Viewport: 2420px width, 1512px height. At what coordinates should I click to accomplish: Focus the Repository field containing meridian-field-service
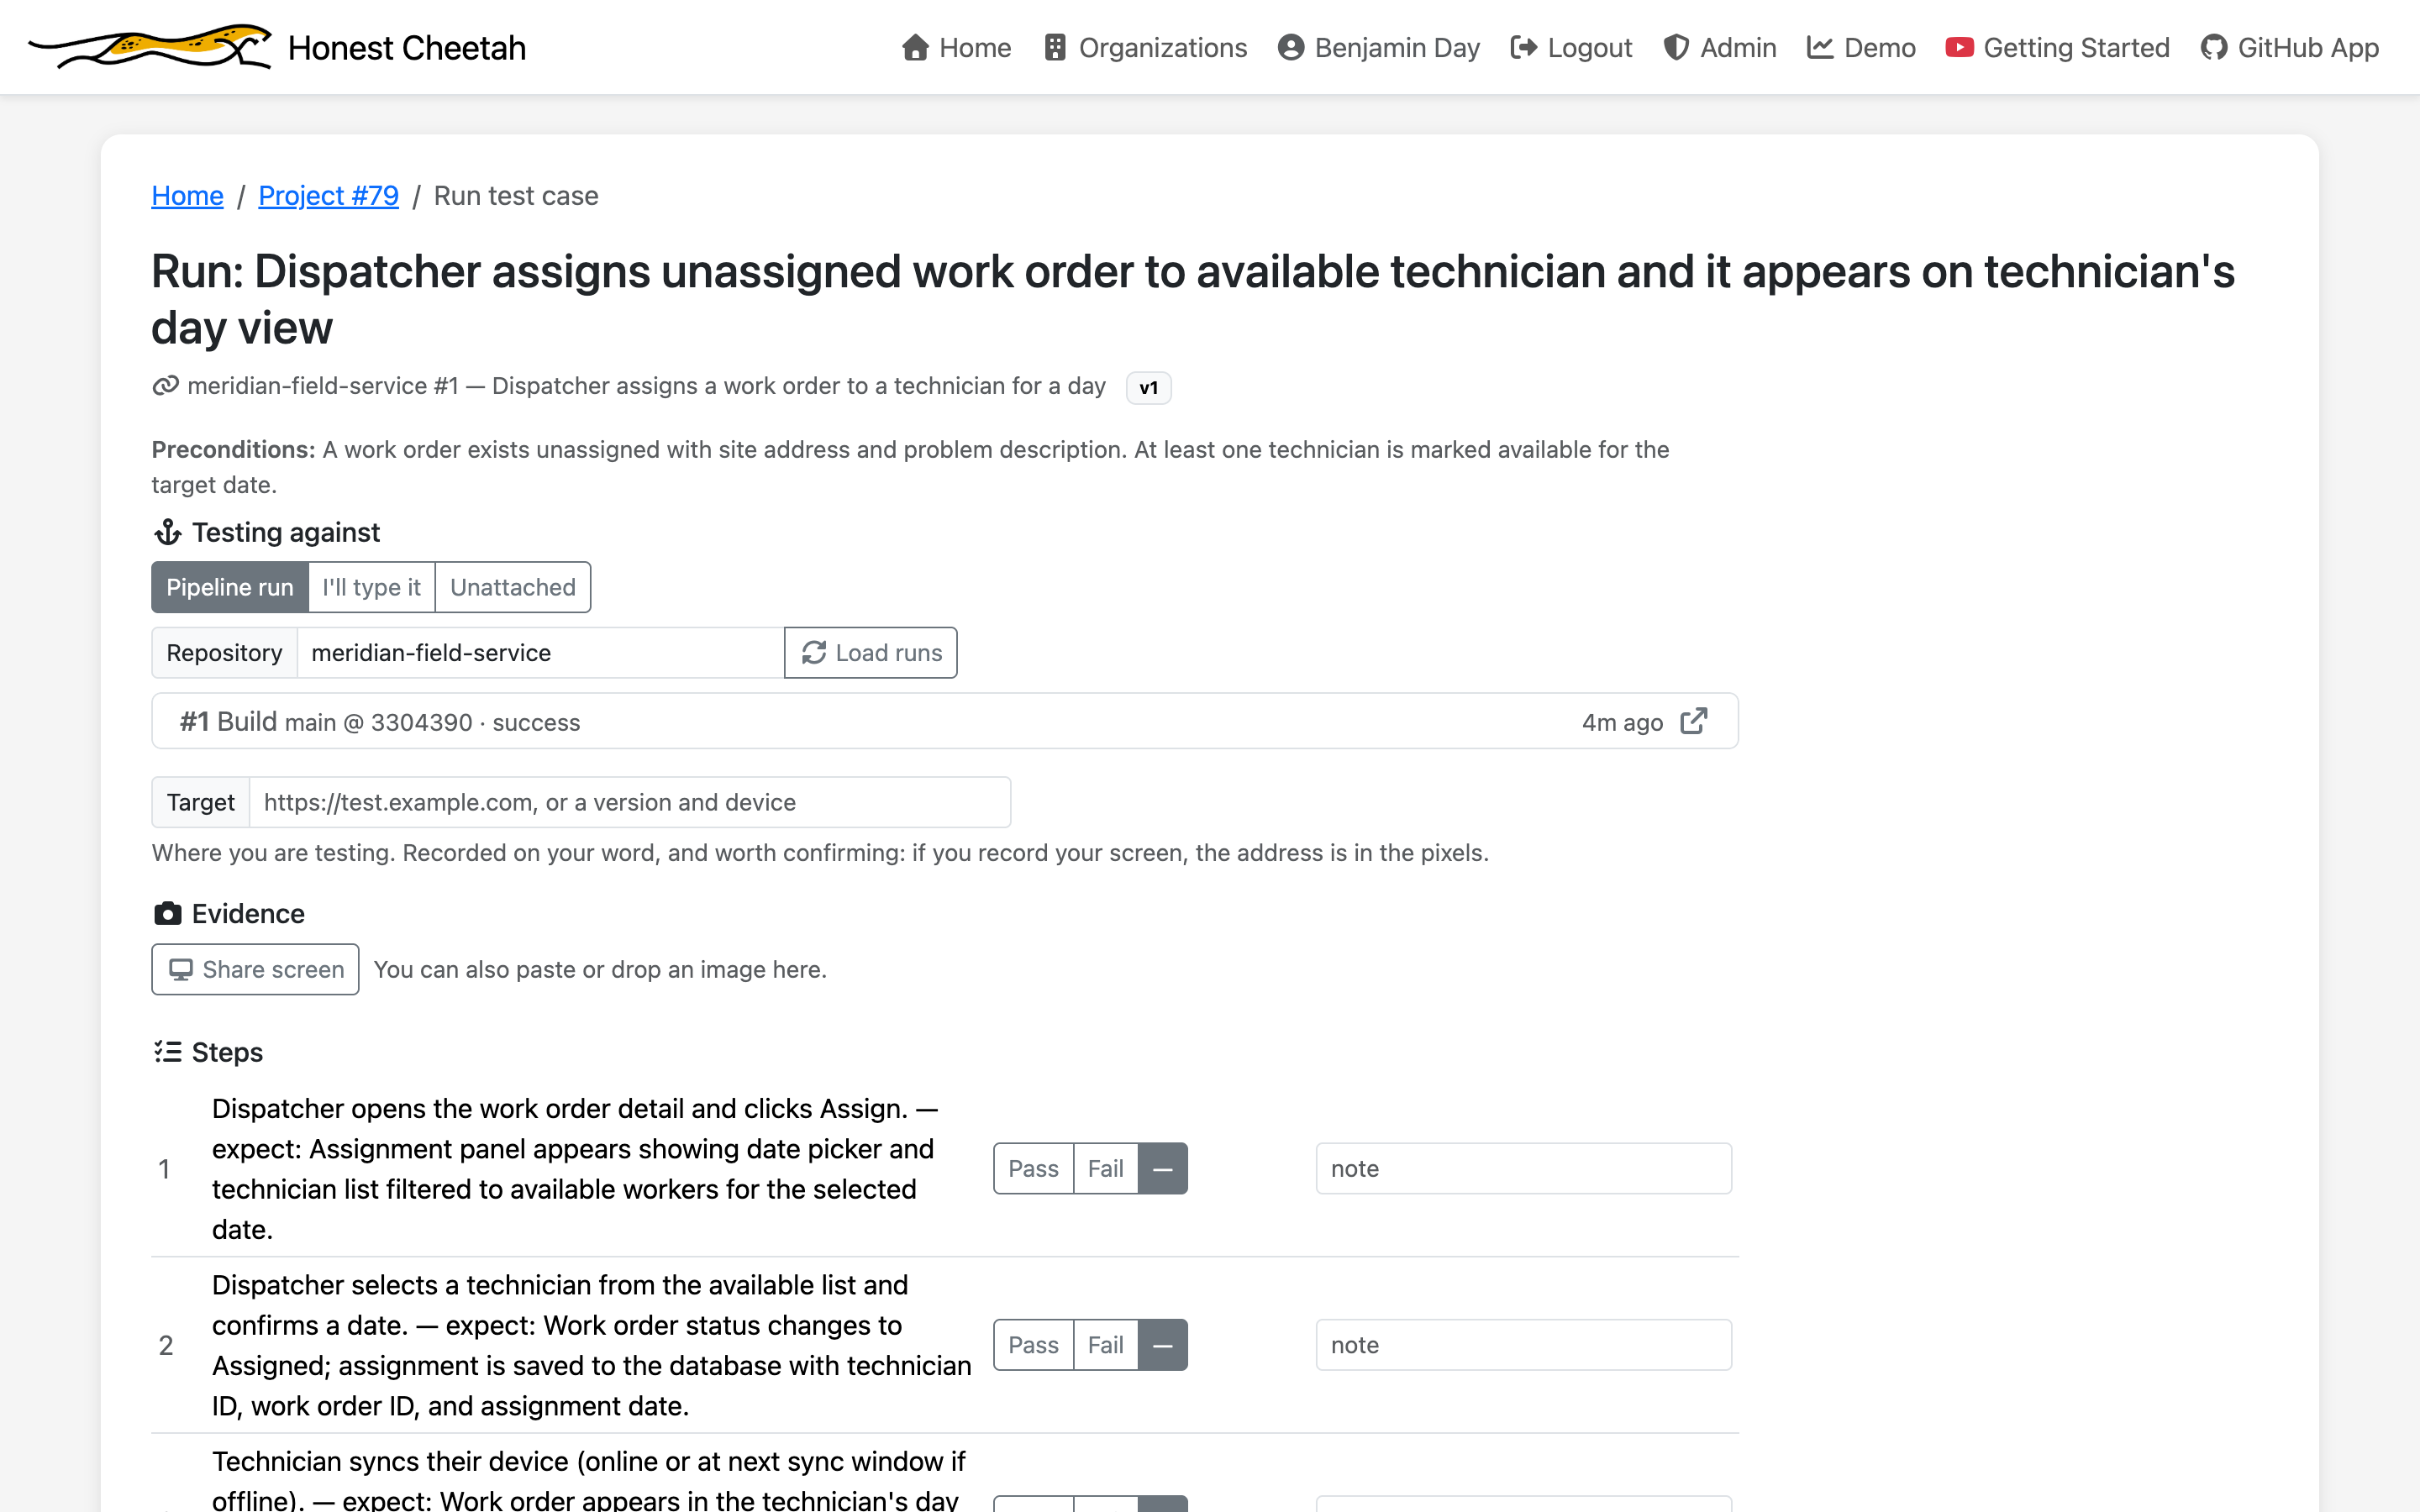(x=540, y=653)
